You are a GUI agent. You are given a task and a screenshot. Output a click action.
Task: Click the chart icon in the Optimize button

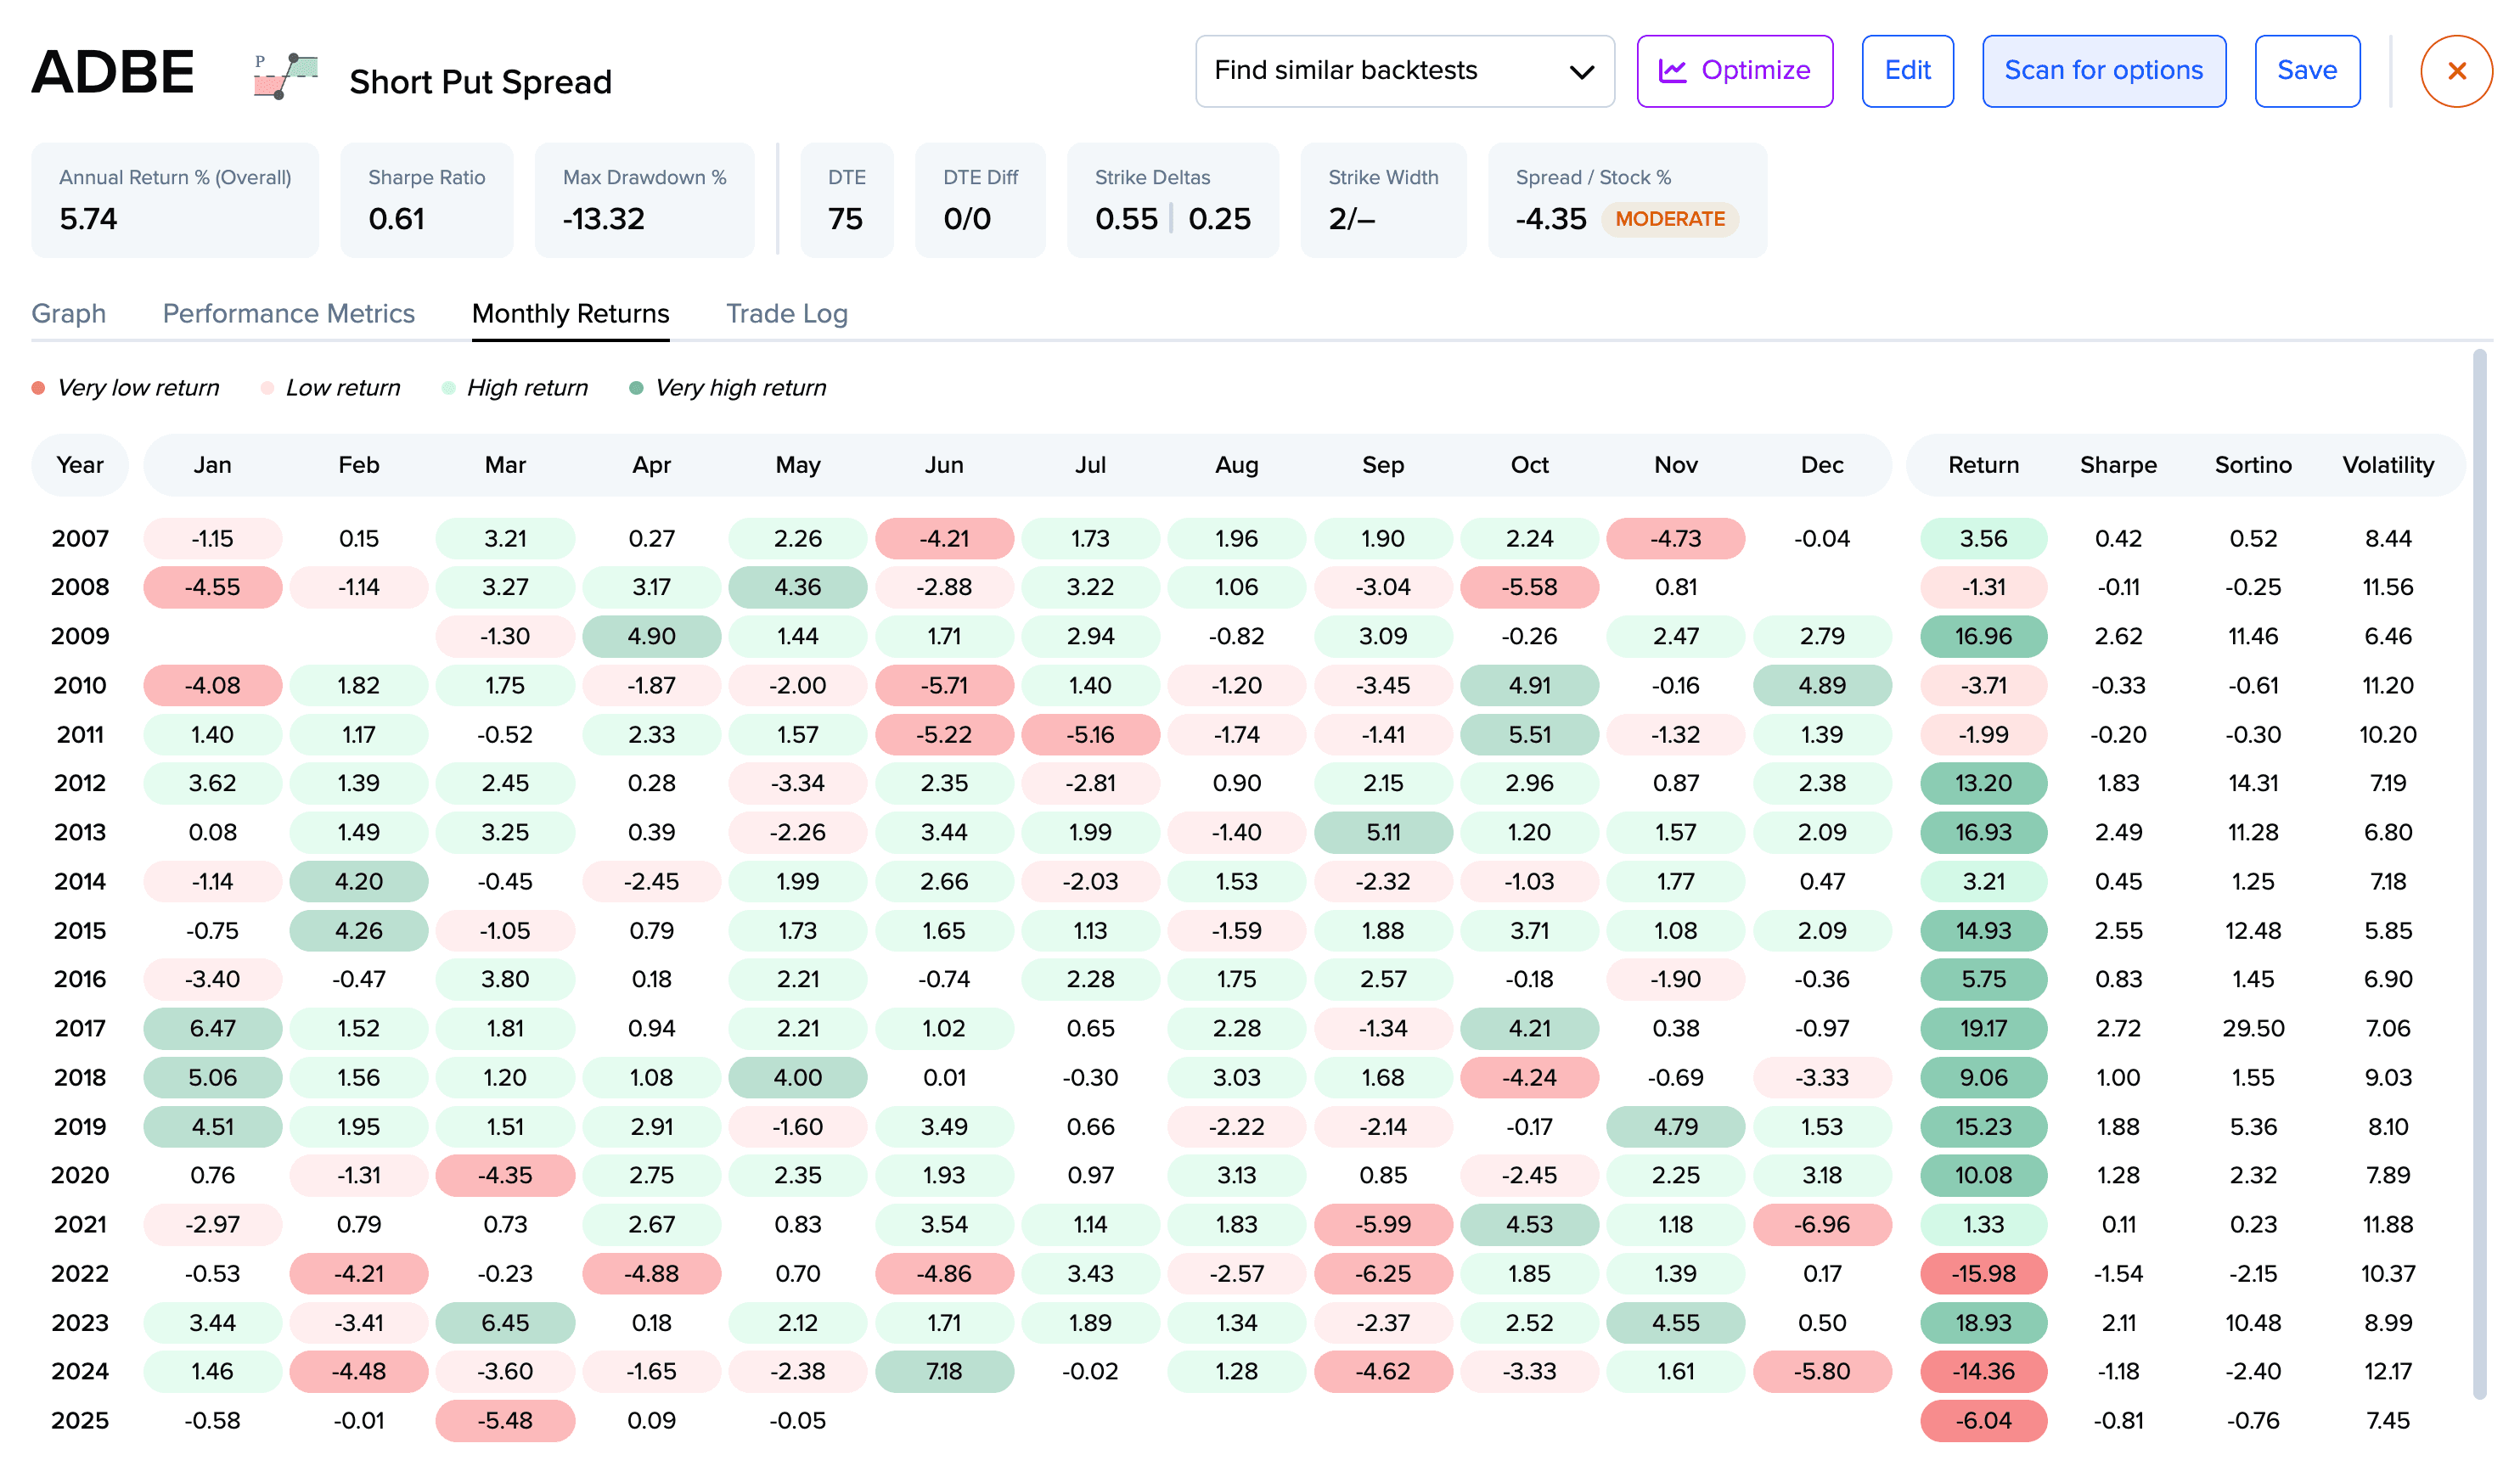(x=1672, y=71)
